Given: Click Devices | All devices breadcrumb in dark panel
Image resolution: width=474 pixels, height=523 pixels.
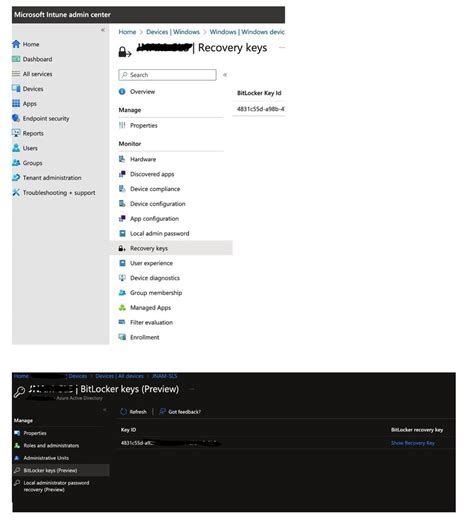Looking at the screenshot, I should coord(119,376).
